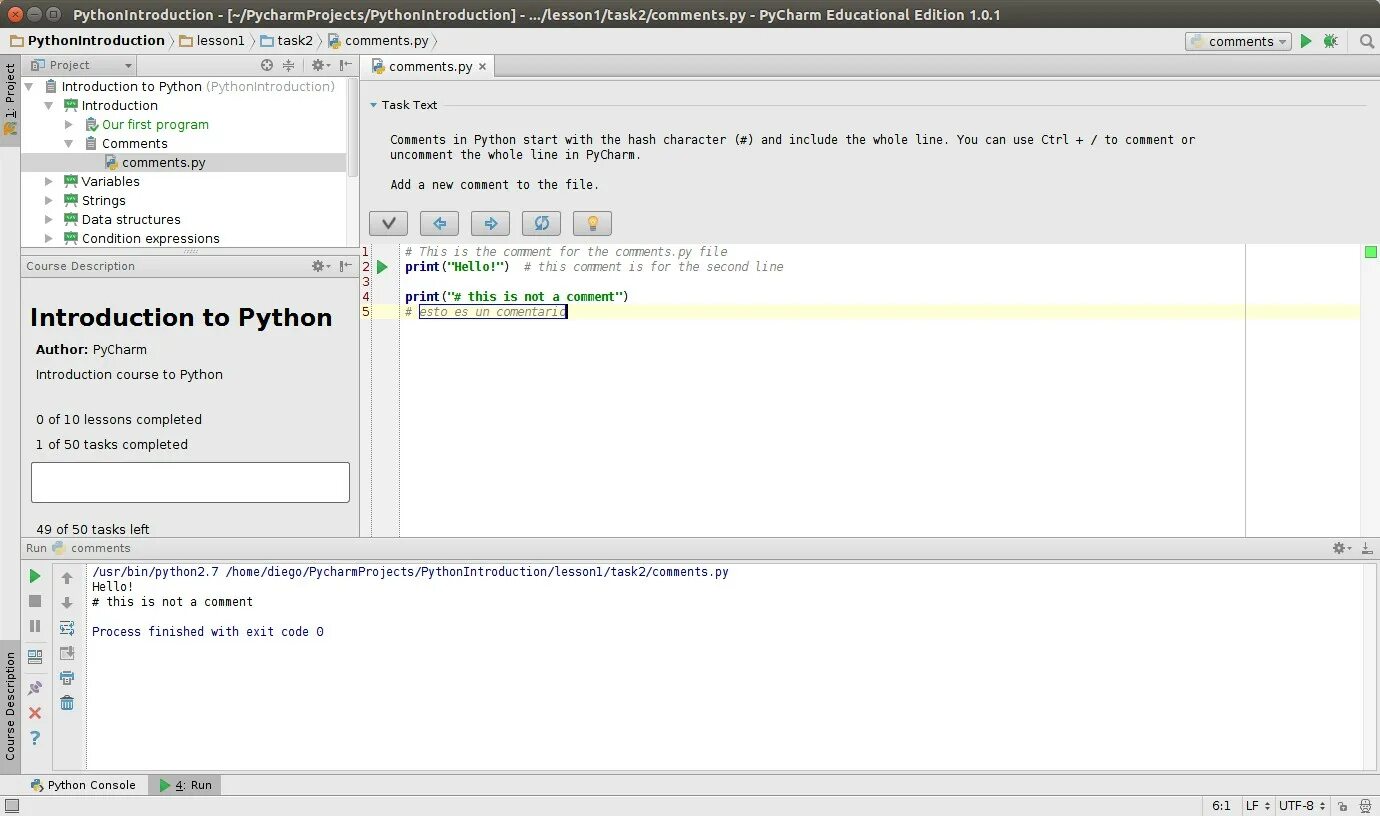This screenshot has height=816, width=1380.
Task: Pause output icon in Run panel
Action: (35, 626)
